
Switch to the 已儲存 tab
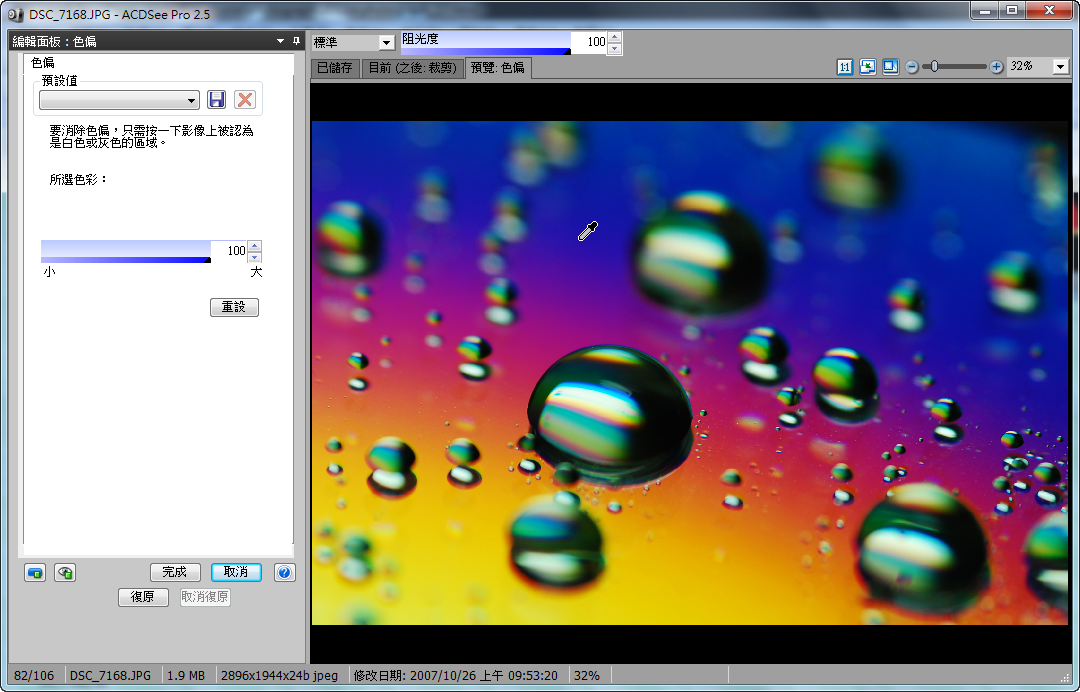pos(334,68)
